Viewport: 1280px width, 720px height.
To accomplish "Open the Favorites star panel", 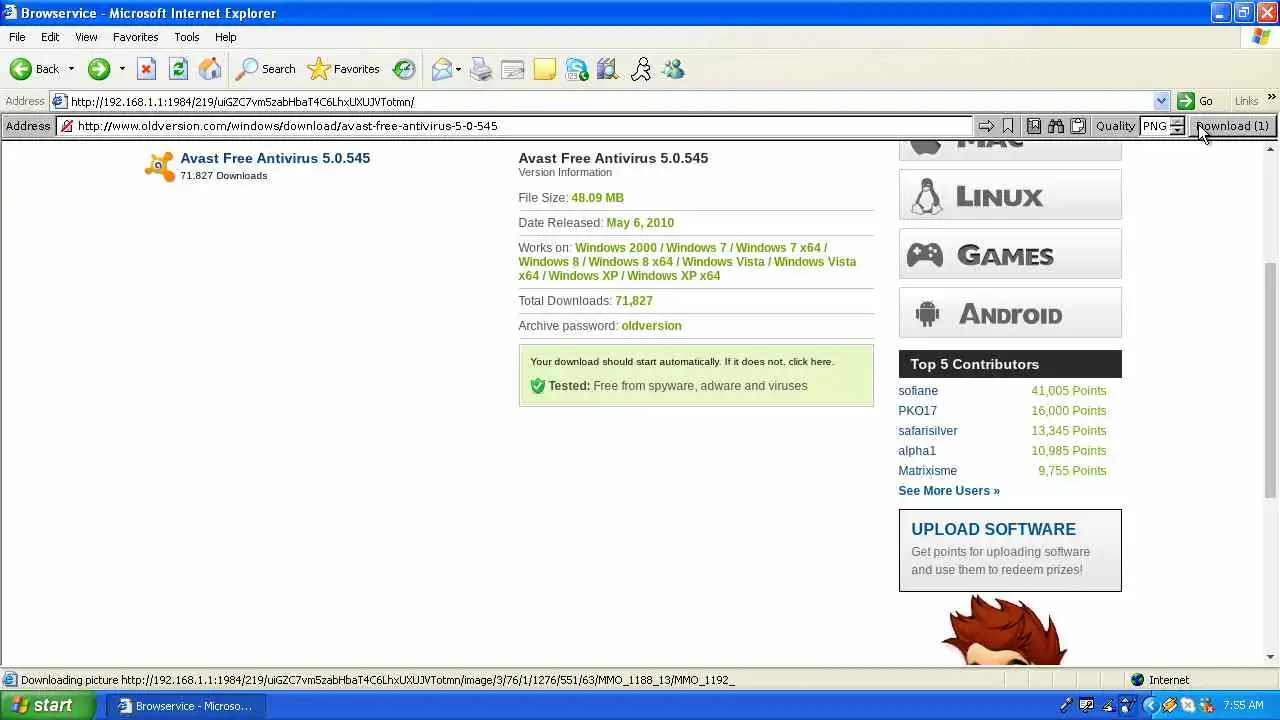I will [344, 69].
